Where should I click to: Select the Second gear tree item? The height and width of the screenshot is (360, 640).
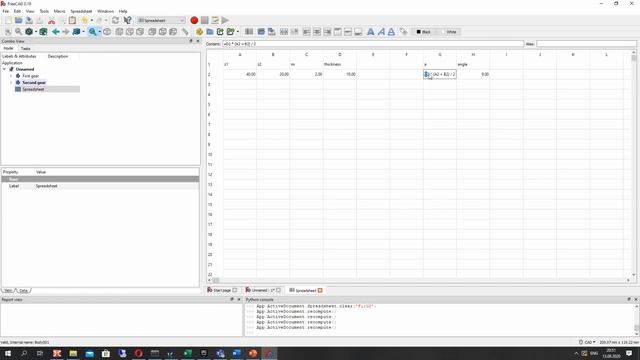(x=34, y=82)
